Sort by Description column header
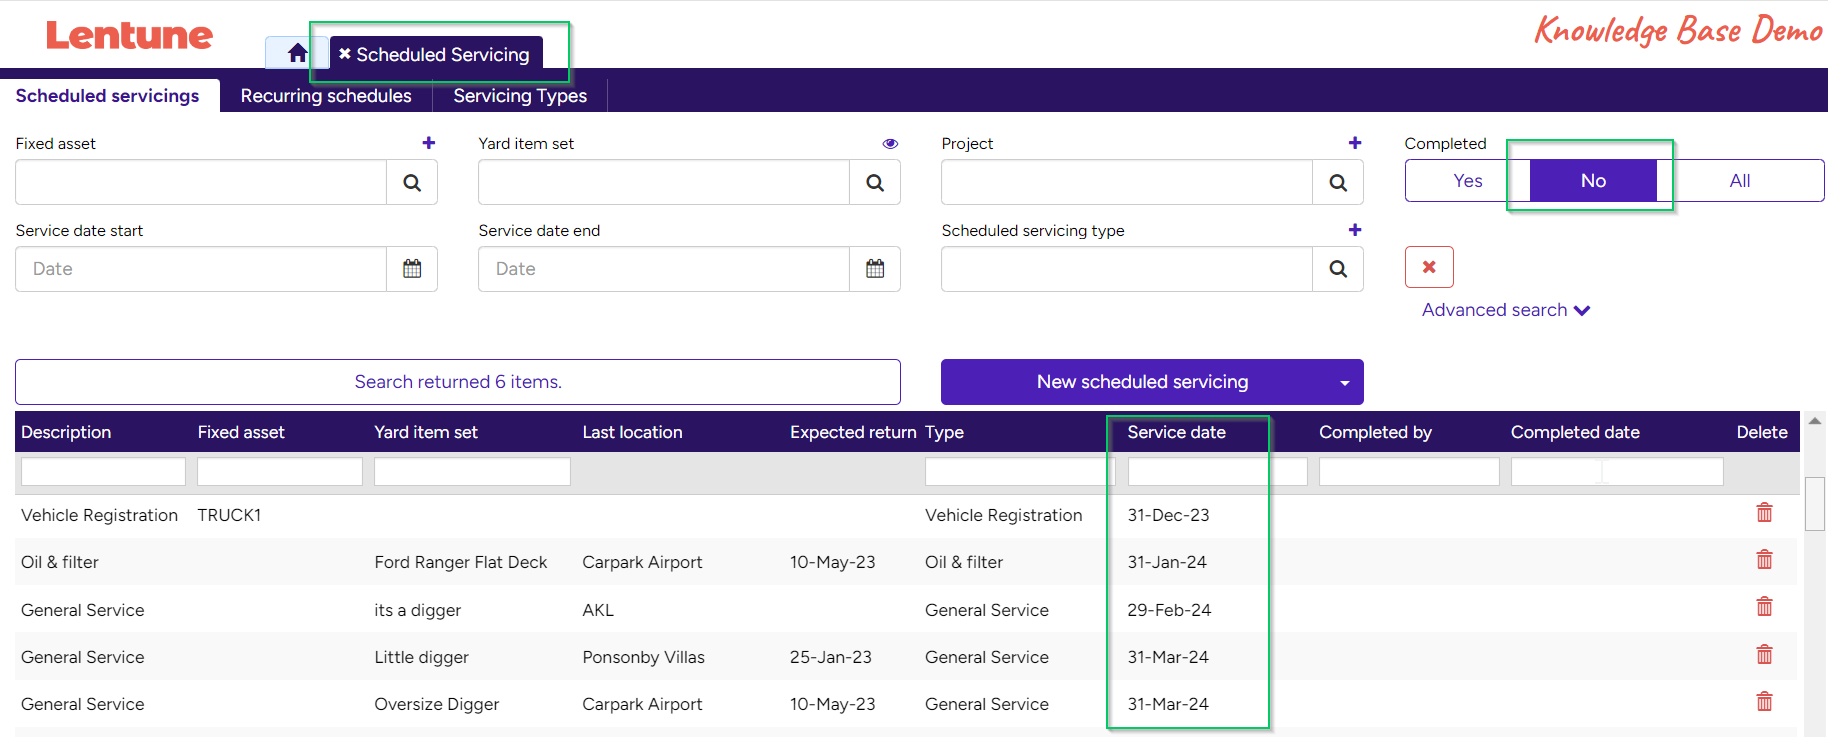Image resolution: width=1828 pixels, height=737 pixels. 66,432
